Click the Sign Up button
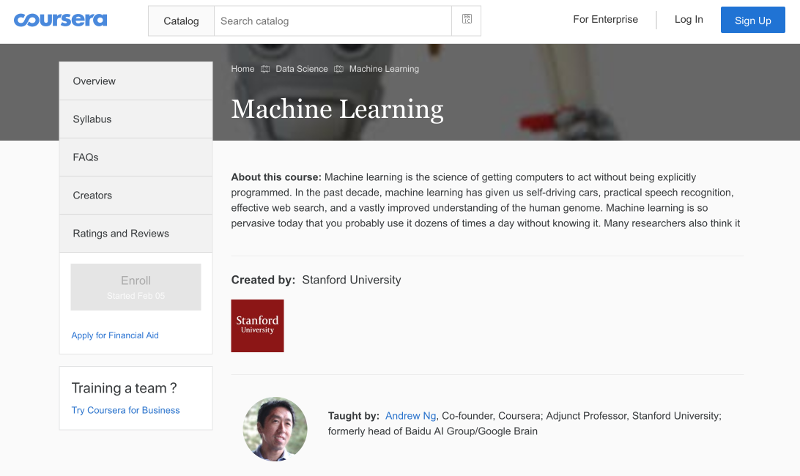Screen dimensions: 800x476 (x=753, y=20)
